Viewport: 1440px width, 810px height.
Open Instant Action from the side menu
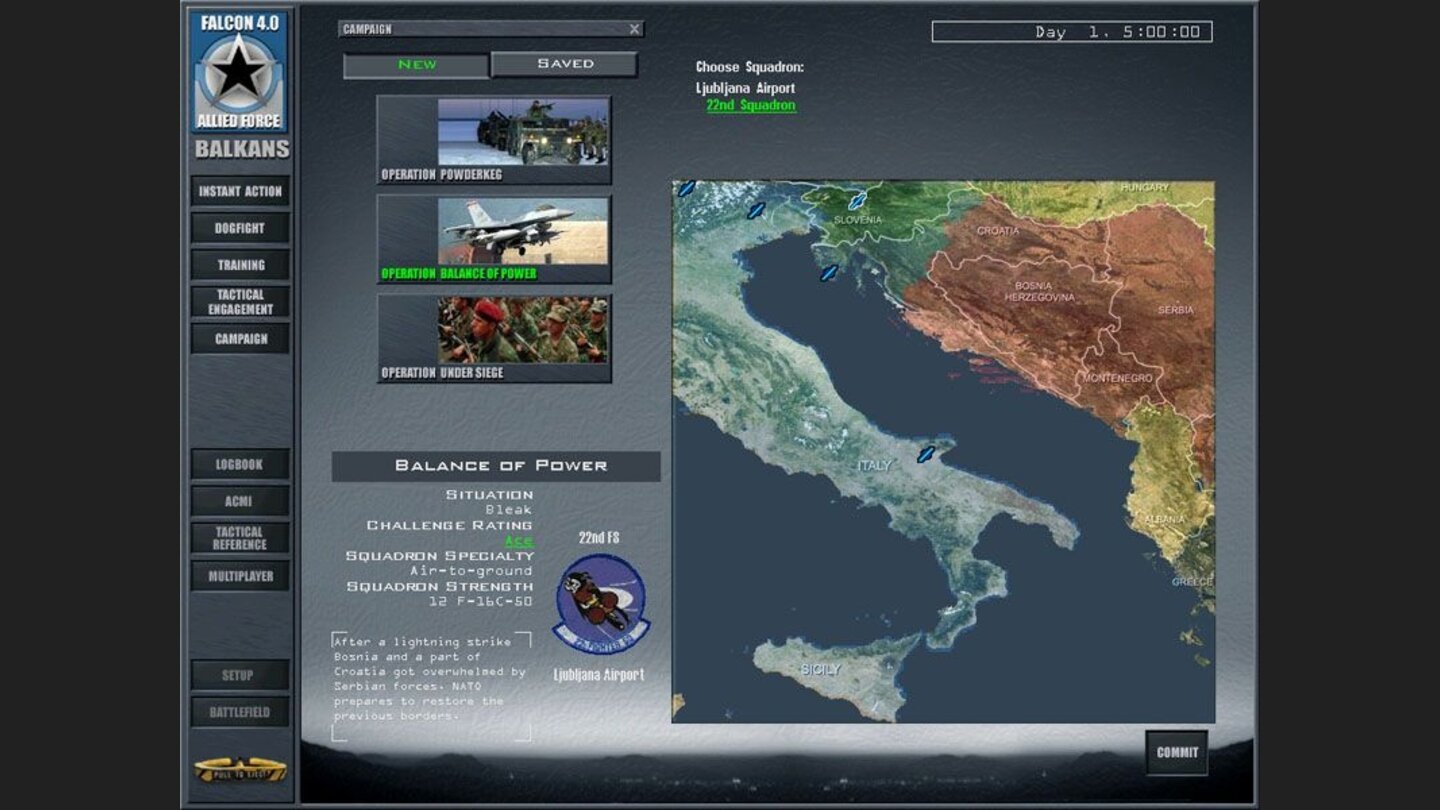pyautogui.click(x=240, y=191)
